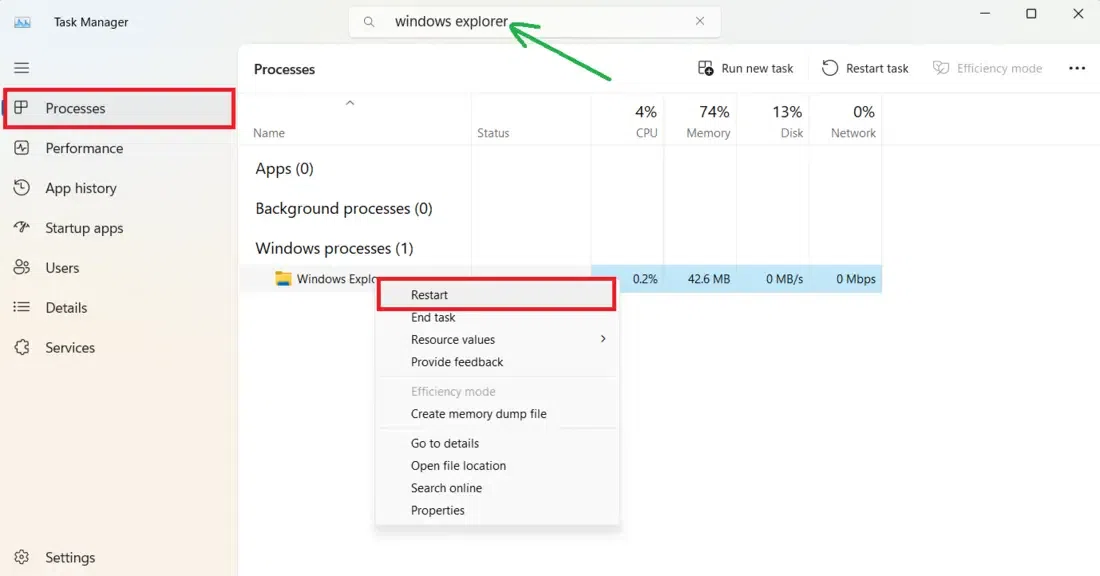Choose Open file location menu item
This screenshot has width=1100, height=576.
click(x=497, y=466)
